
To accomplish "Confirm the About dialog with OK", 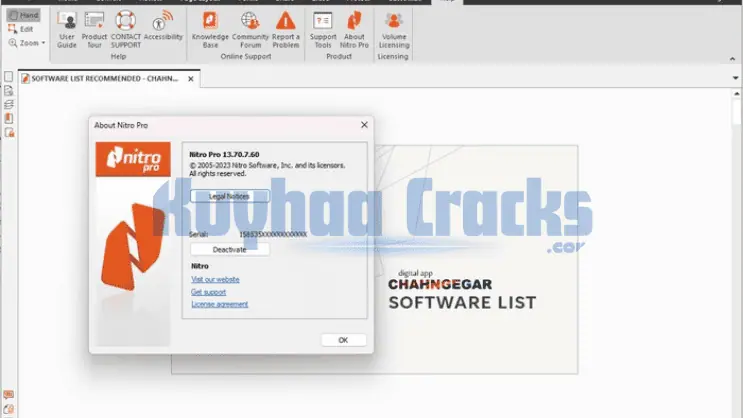I will 343,340.
